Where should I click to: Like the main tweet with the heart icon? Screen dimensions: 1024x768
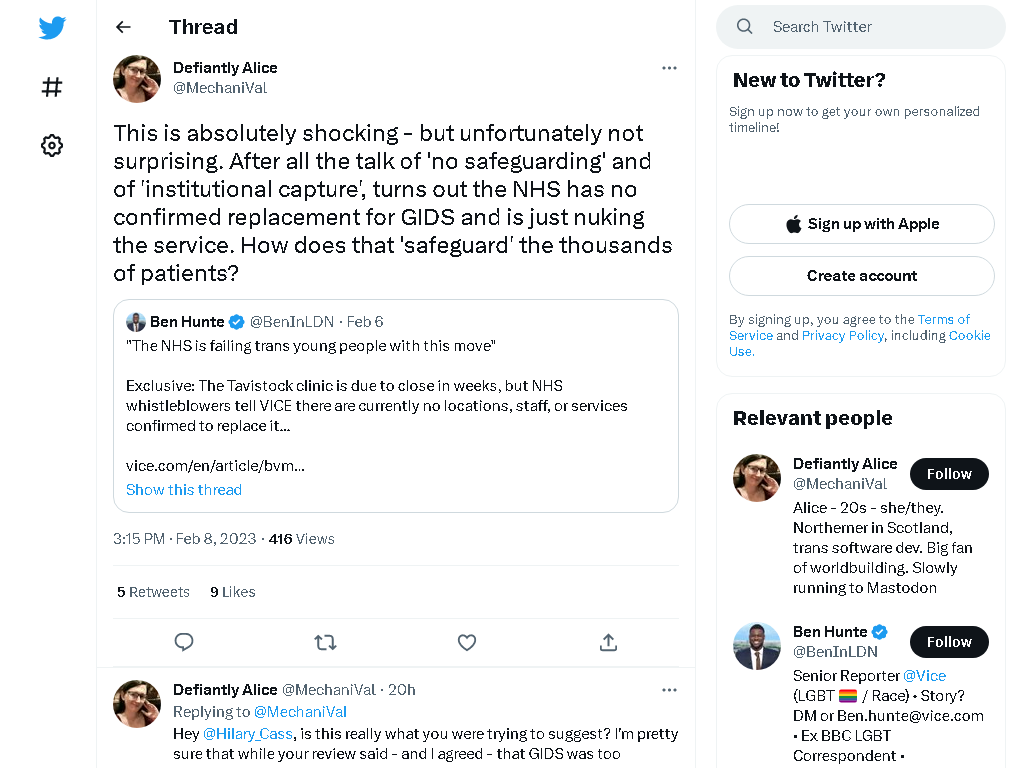coord(467,643)
